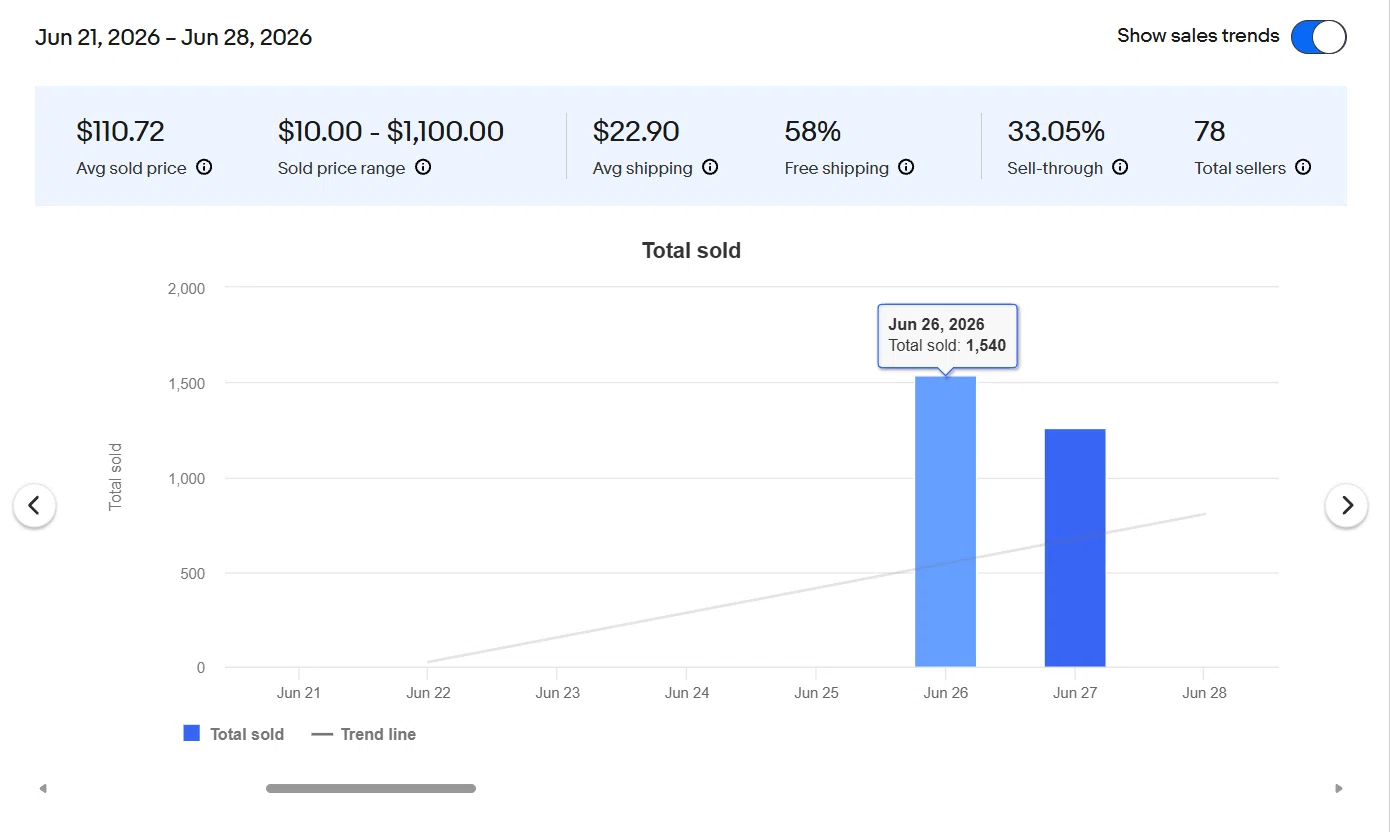The width and height of the screenshot is (1390, 832).
Task: Click the 500 y-axis label
Action: 192,574
